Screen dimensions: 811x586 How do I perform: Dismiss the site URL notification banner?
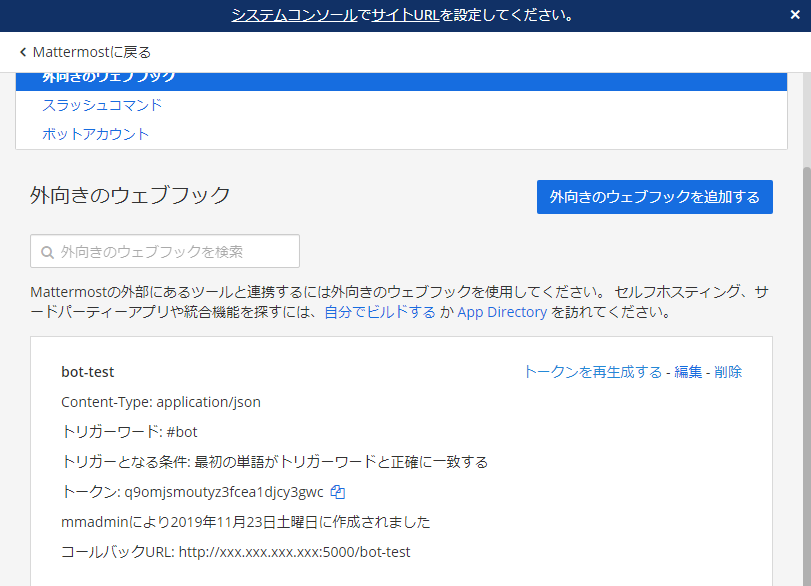coord(795,15)
